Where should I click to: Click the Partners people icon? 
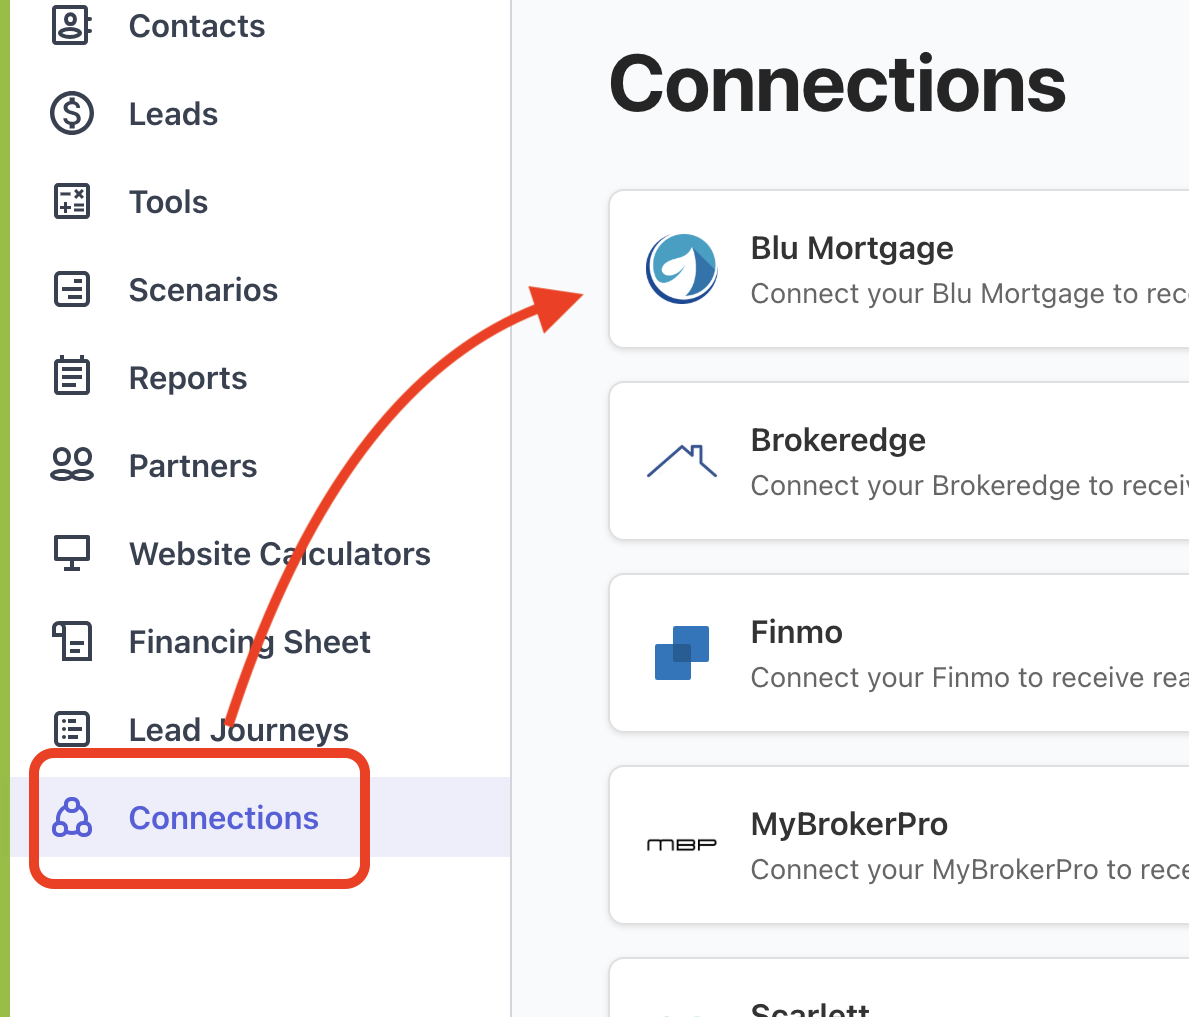click(72, 466)
